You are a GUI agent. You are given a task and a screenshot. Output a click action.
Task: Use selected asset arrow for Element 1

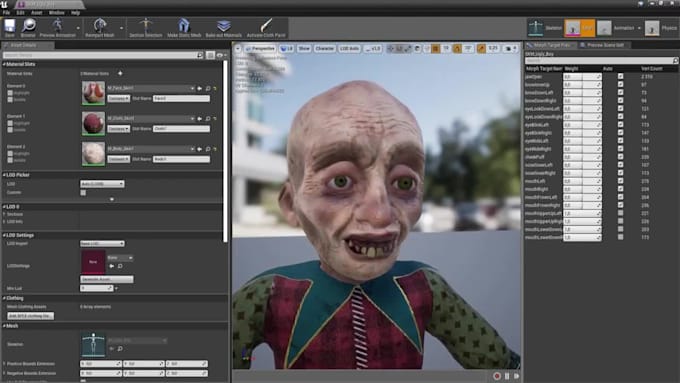(199, 118)
